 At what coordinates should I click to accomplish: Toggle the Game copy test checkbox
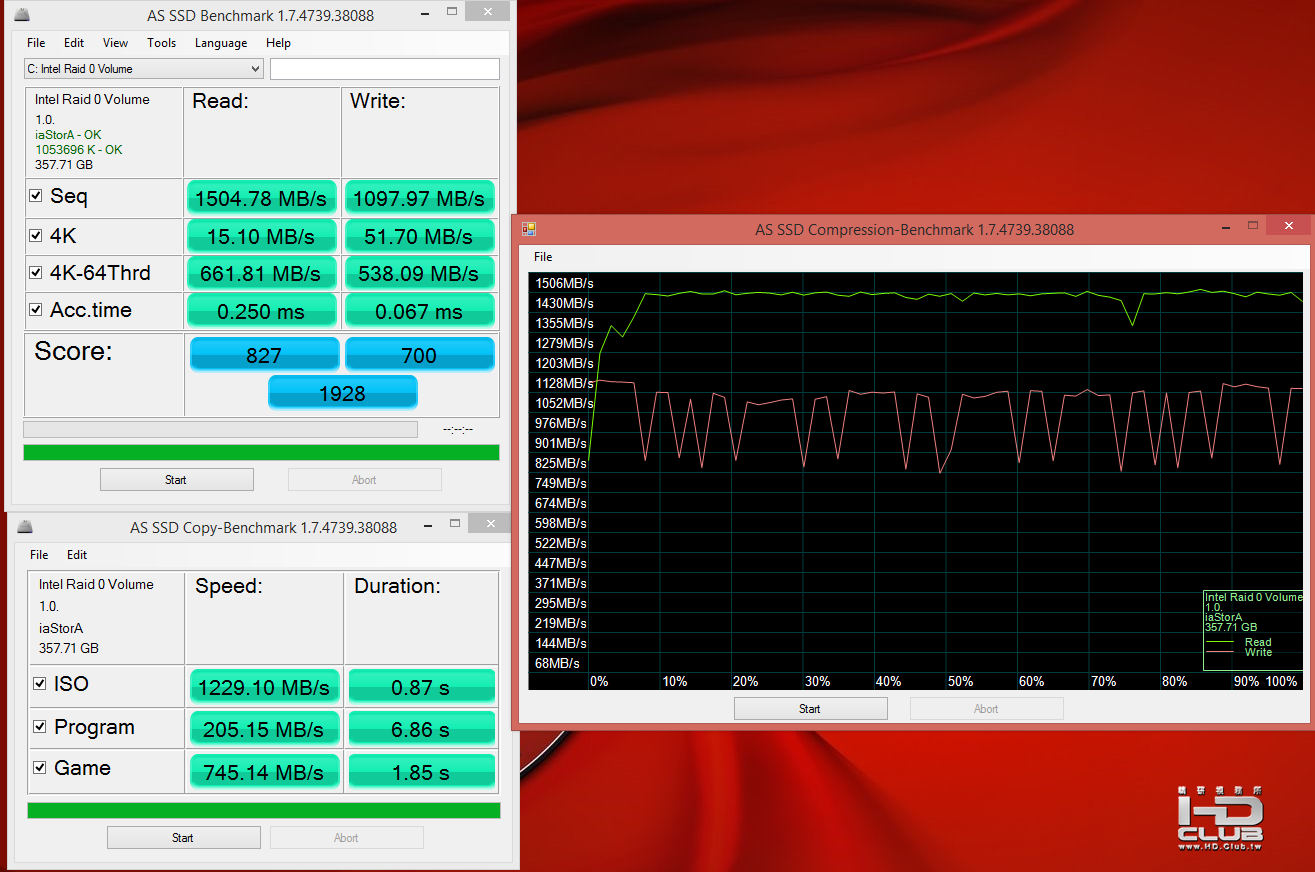click(x=40, y=768)
